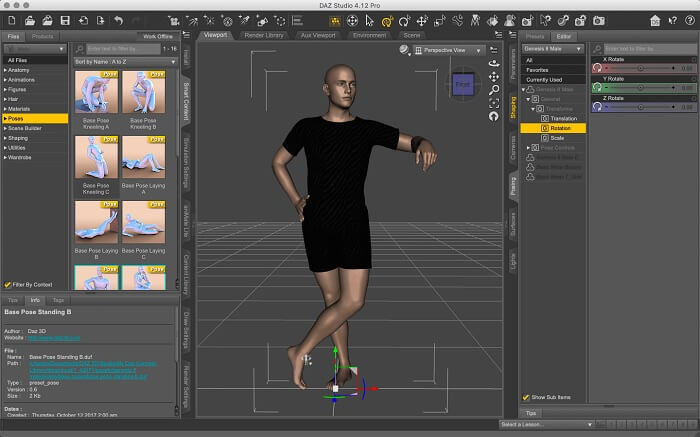Toggle the Work Offline button

[x=158, y=36]
